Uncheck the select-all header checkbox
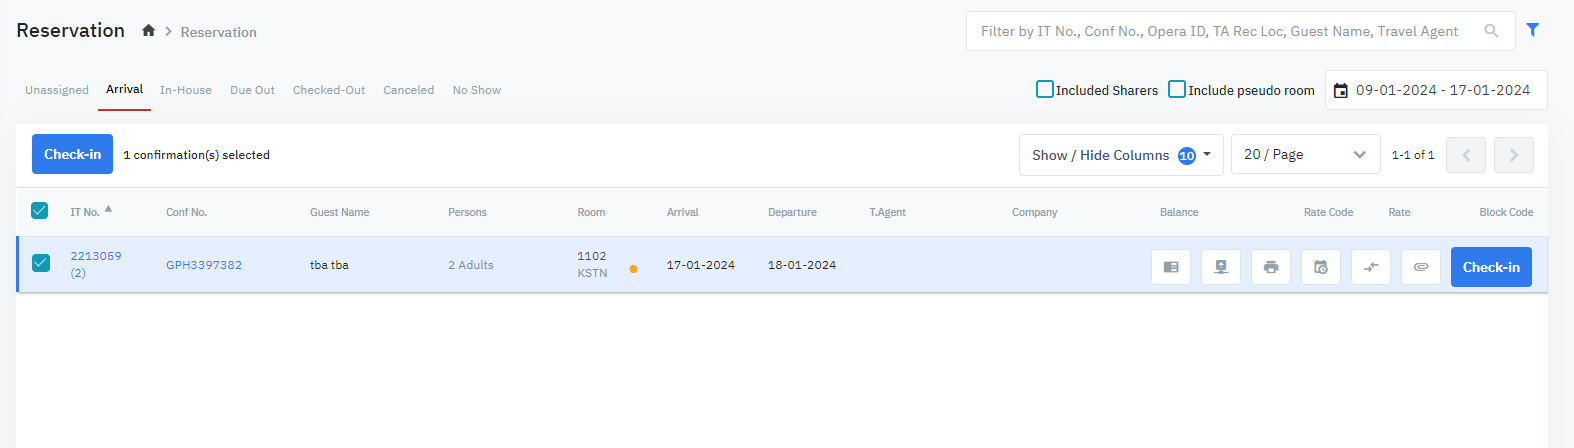The height and width of the screenshot is (448, 1574). click(x=40, y=211)
